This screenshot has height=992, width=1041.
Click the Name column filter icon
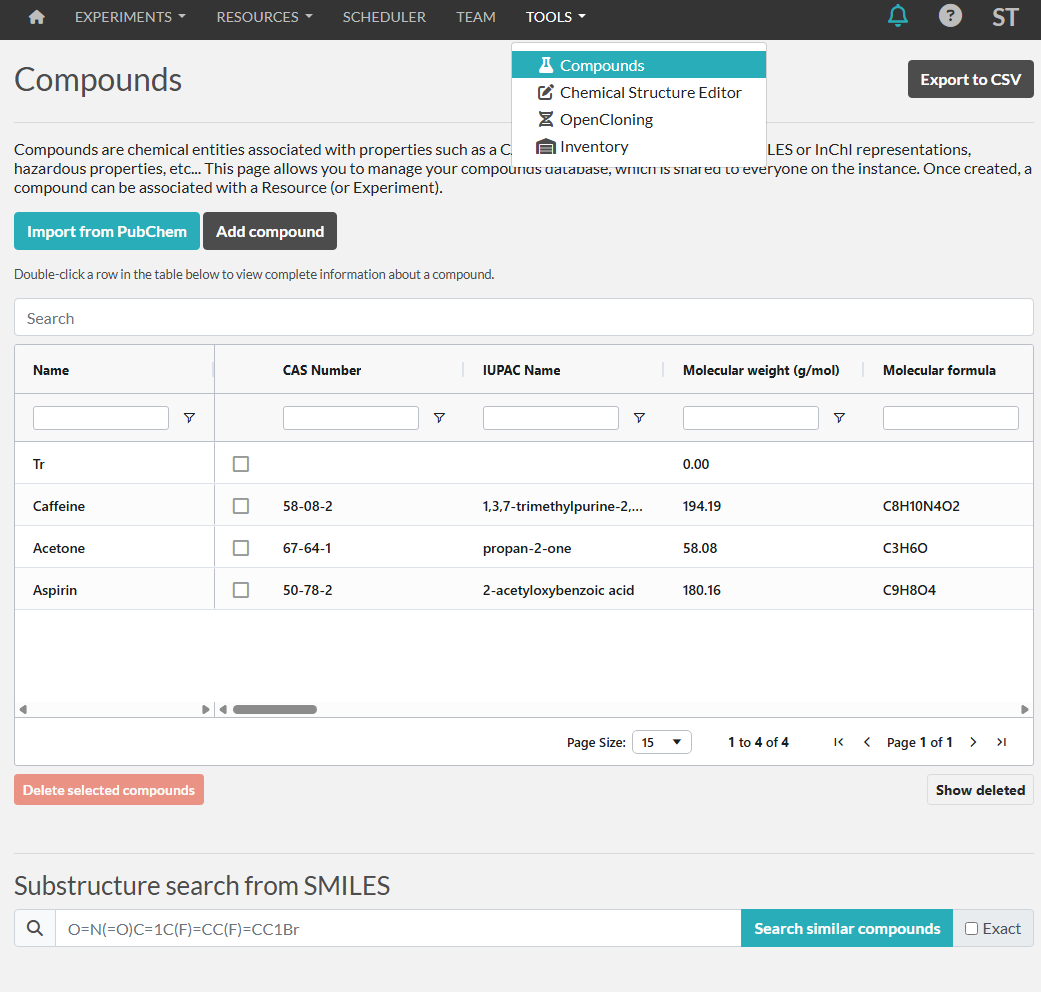coord(189,418)
